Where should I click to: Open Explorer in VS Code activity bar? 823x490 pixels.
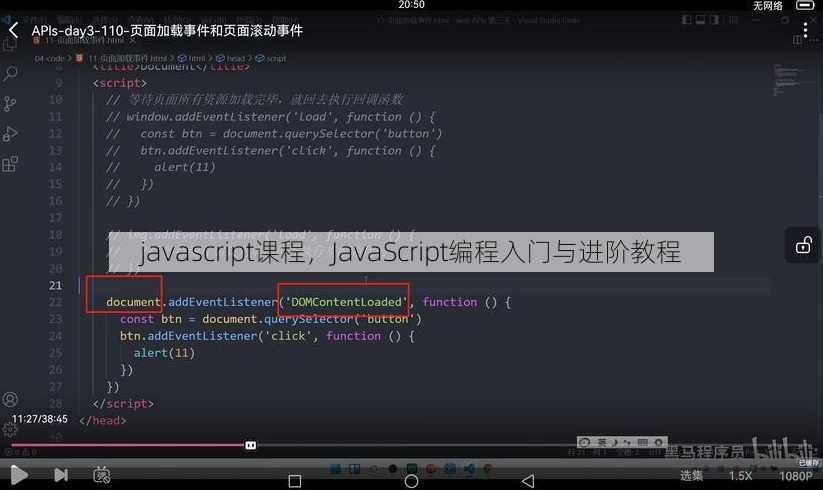10,46
